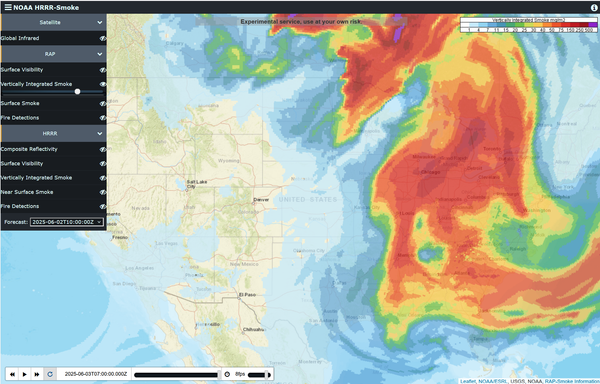This screenshot has width=600, height=384.
Task: Start the animation with the play button
Action: pyautogui.click(x=24, y=374)
